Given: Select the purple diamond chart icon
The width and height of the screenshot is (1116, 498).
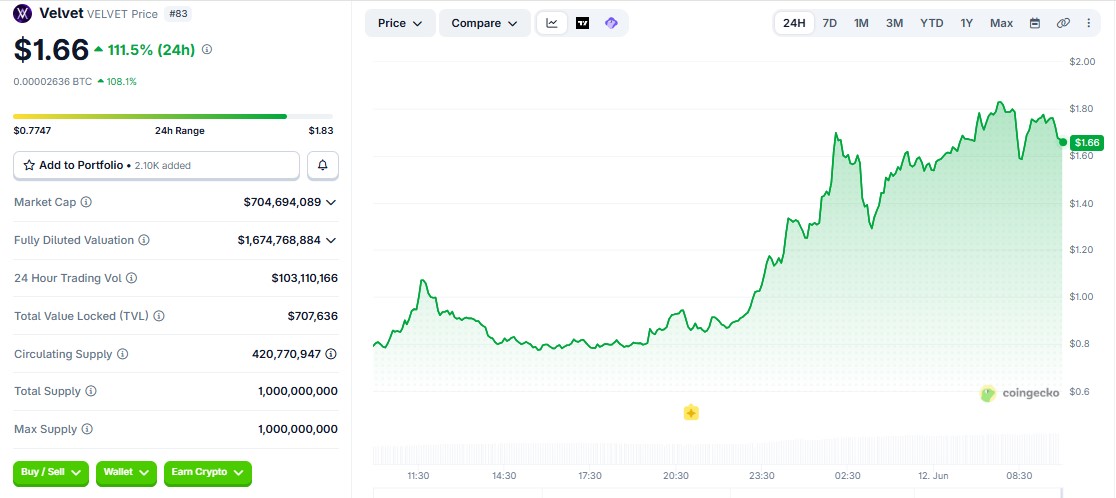Looking at the screenshot, I should (611, 23).
